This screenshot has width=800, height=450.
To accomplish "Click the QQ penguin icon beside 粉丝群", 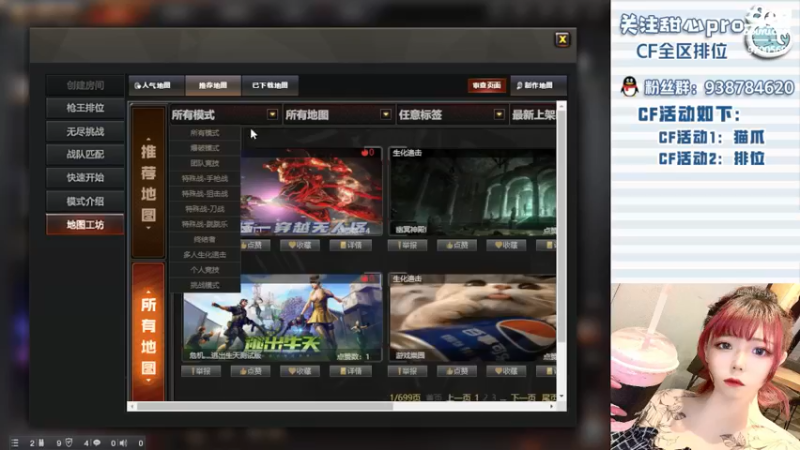I will 630,87.
